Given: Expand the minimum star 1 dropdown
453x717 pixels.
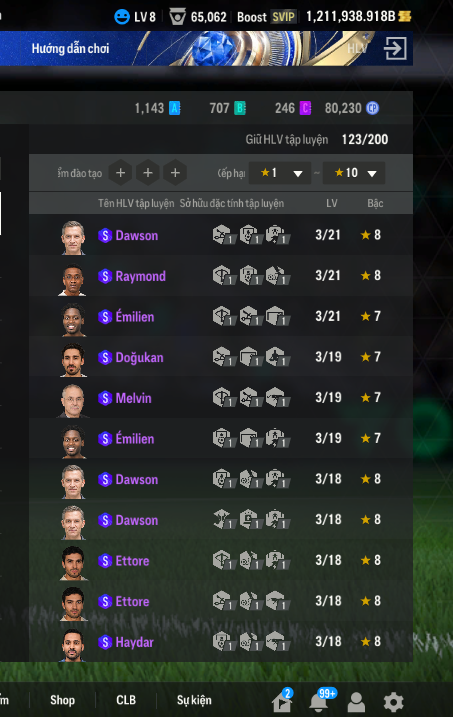Looking at the screenshot, I should (x=280, y=173).
